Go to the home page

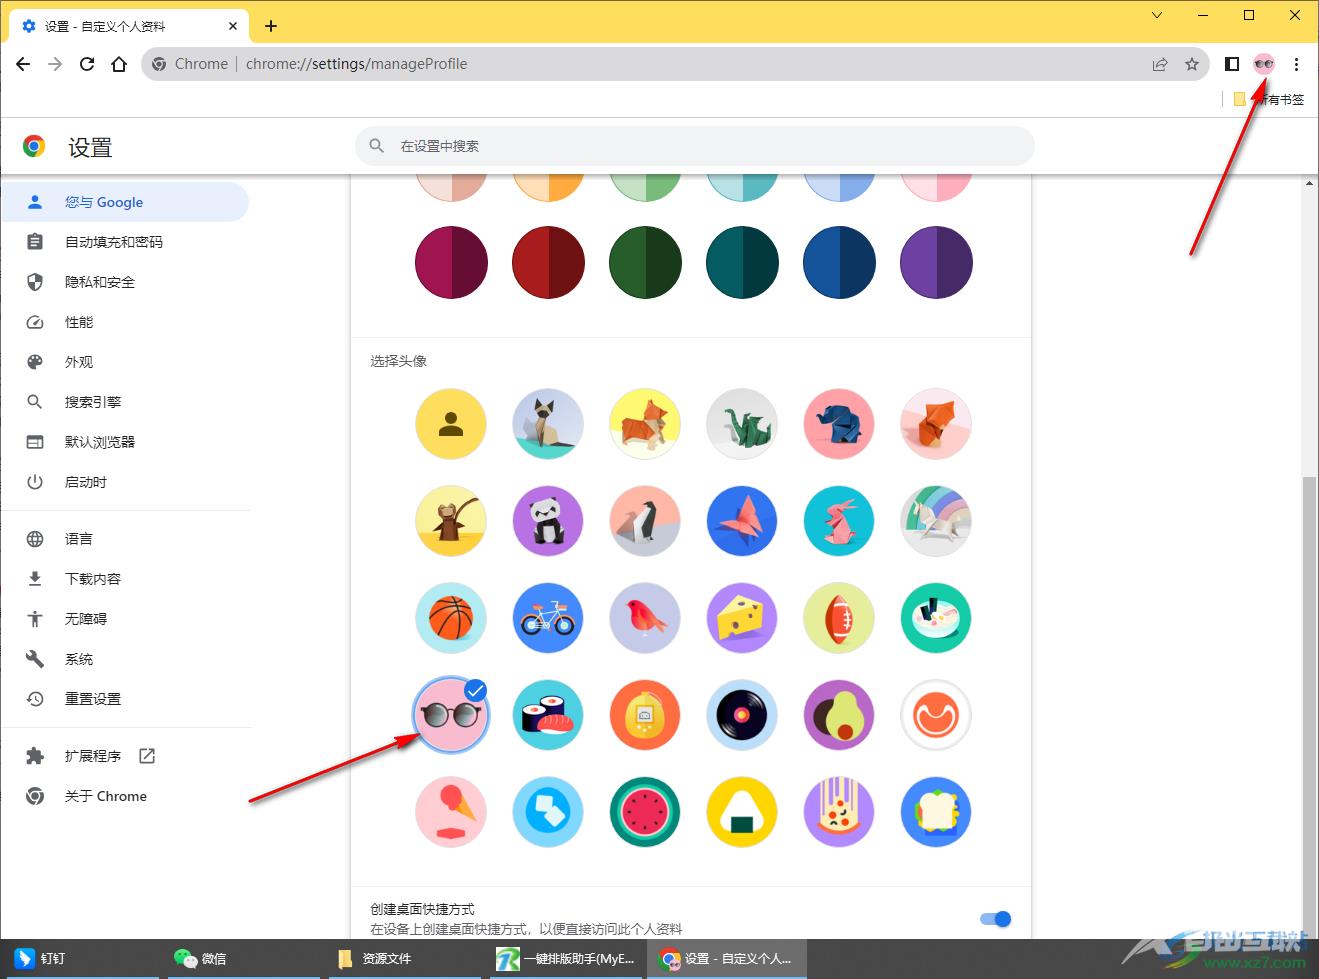point(119,64)
